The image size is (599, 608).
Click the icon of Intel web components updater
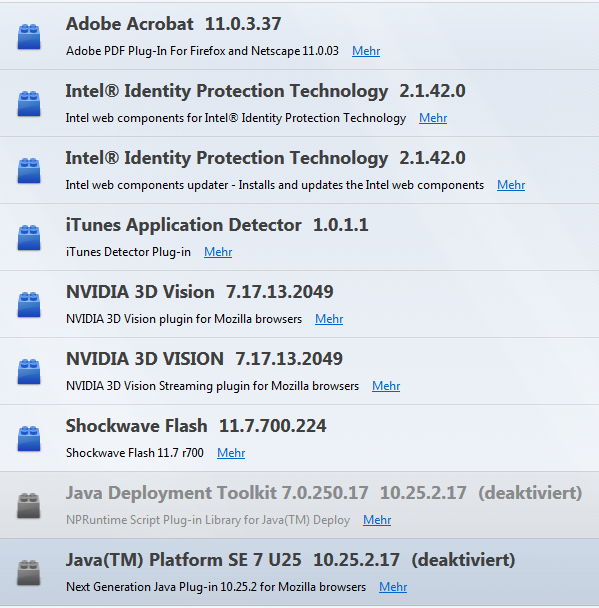(x=29, y=171)
